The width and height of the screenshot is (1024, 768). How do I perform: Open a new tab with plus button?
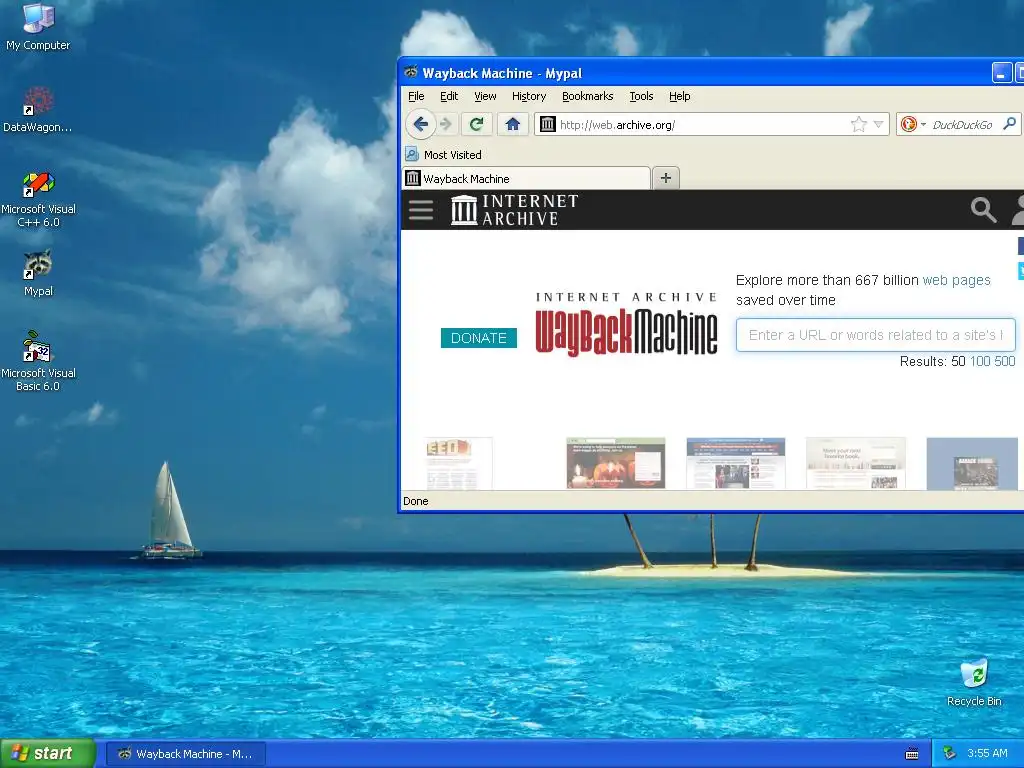pyautogui.click(x=665, y=178)
